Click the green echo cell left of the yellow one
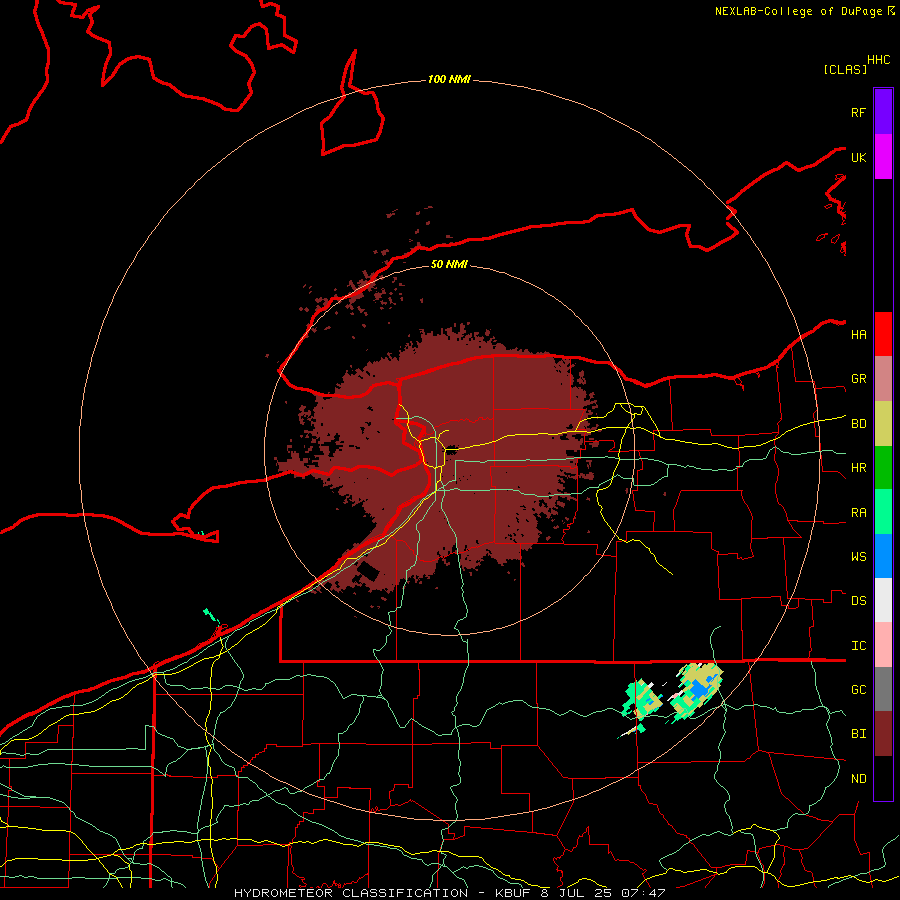The height and width of the screenshot is (900, 900). pos(643,699)
